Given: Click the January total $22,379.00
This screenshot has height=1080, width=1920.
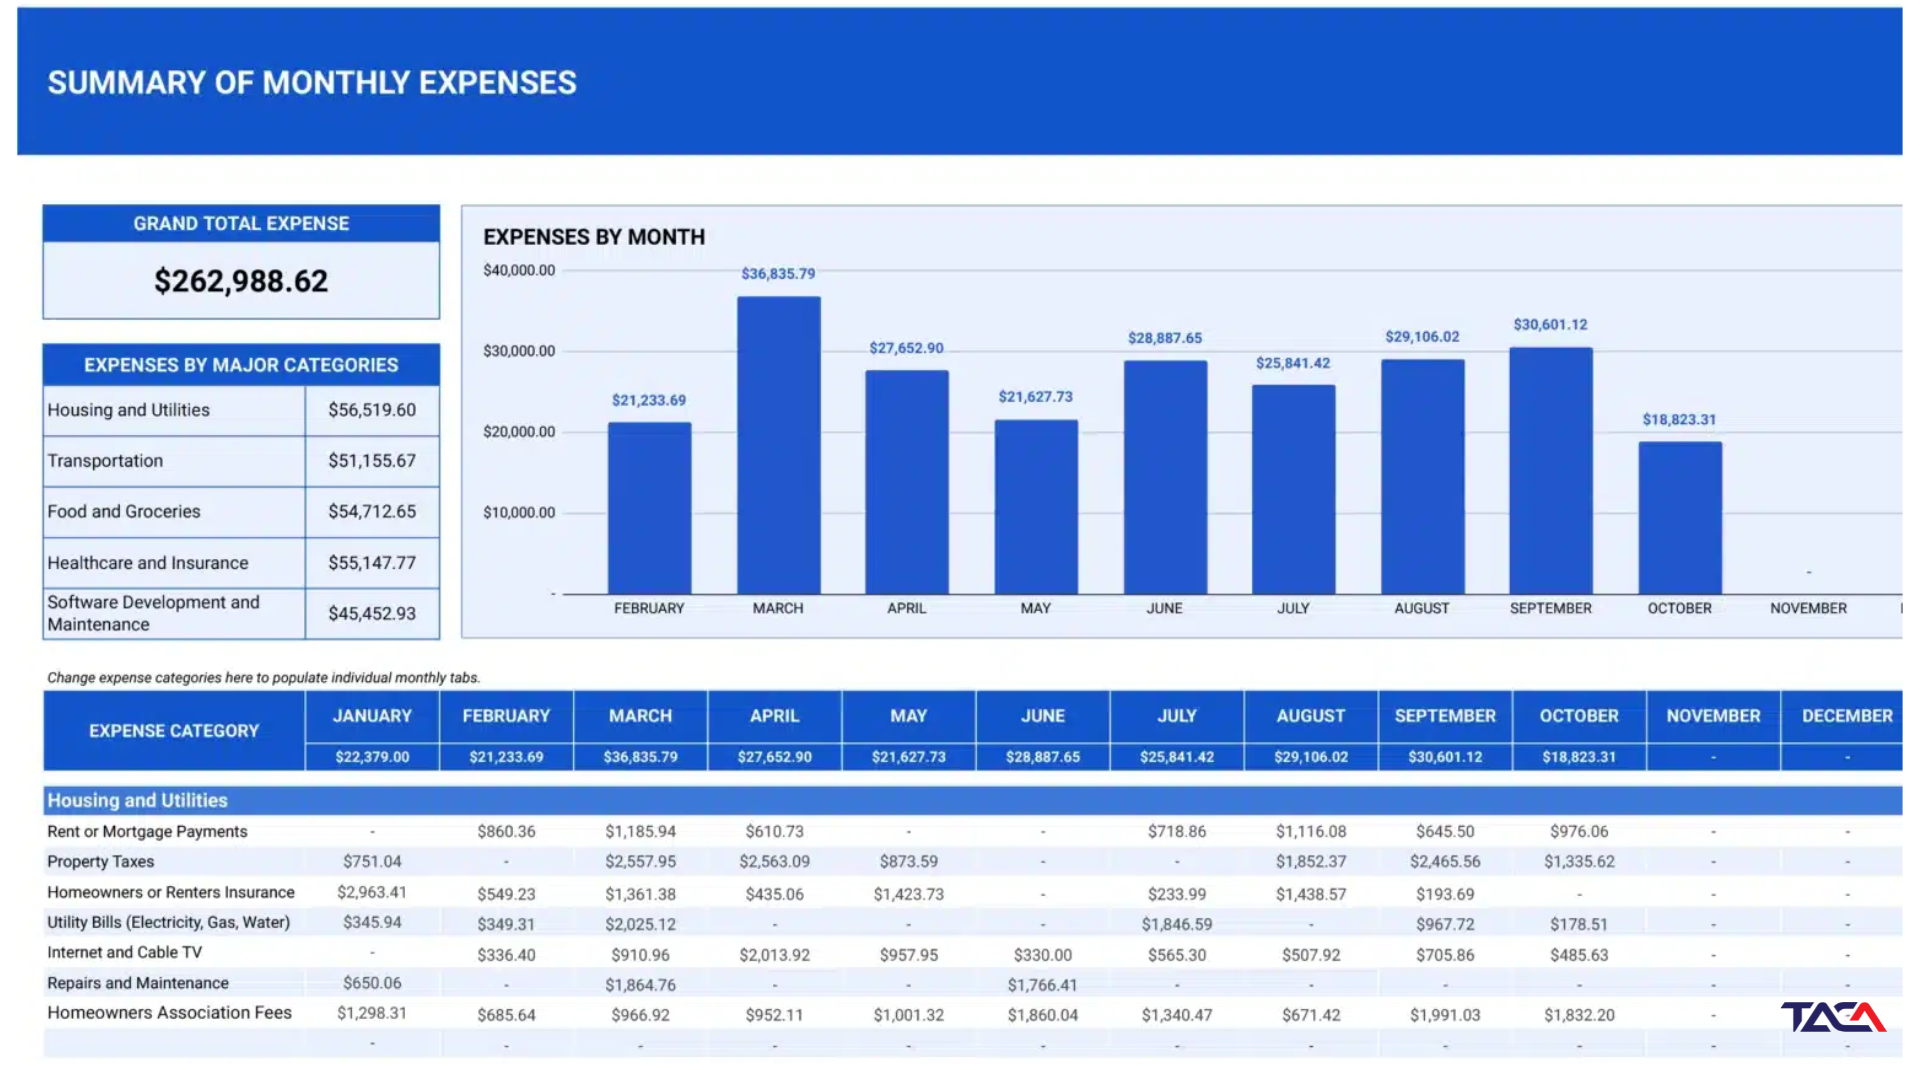Looking at the screenshot, I should (372, 757).
